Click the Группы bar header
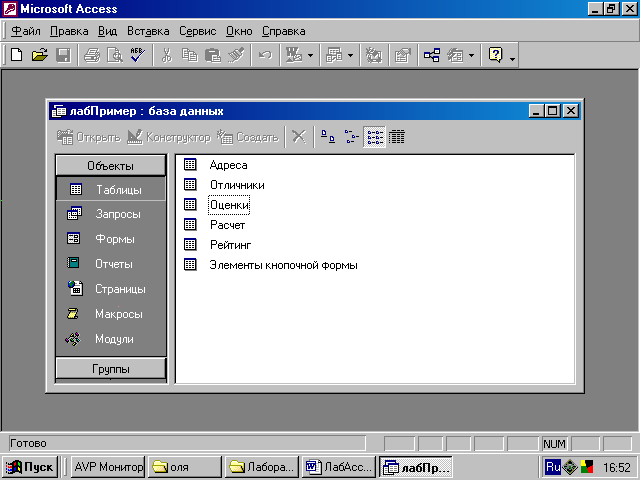Image resolution: width=640 pixels, height=480 pixels. (x=111, y=369)
